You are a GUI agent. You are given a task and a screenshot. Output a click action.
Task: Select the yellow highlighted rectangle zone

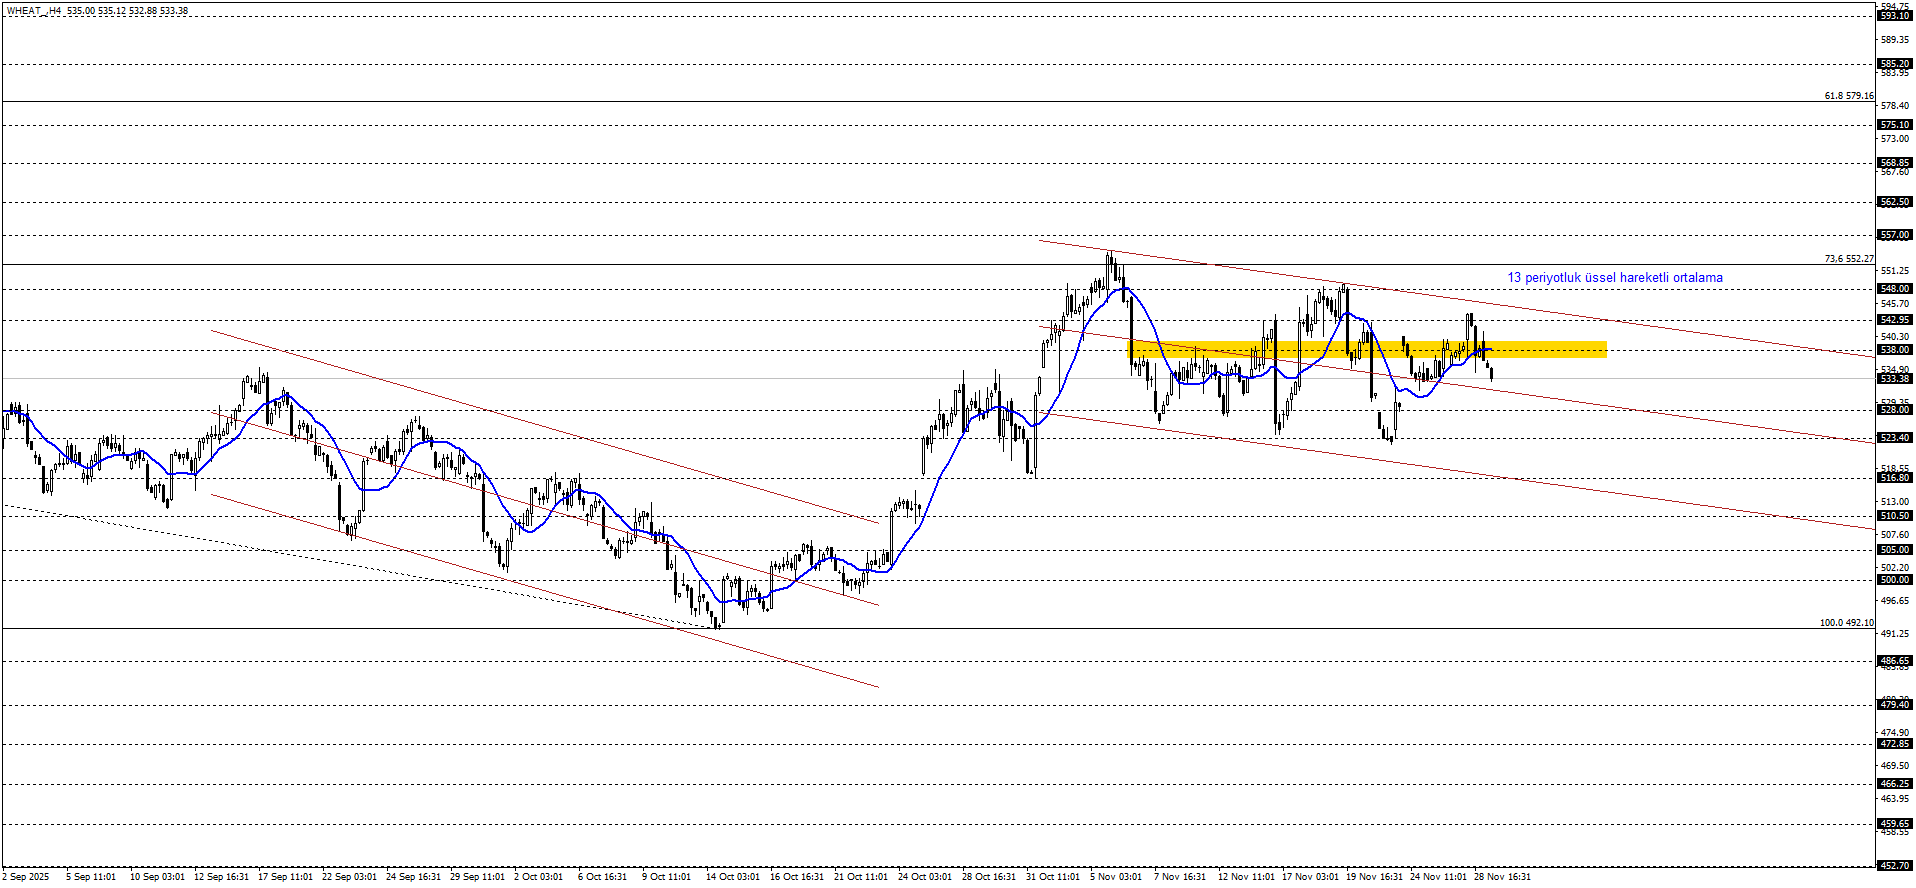(x=1366, y=350)
